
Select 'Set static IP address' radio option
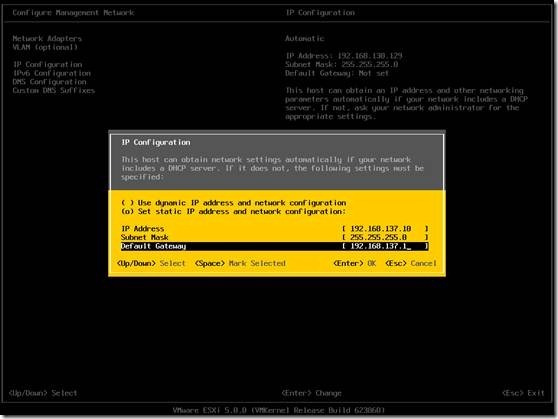233,211
